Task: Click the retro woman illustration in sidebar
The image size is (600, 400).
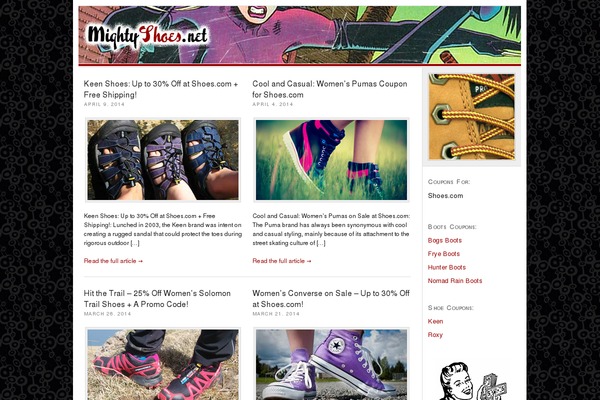Action: [x=471, y=381]
